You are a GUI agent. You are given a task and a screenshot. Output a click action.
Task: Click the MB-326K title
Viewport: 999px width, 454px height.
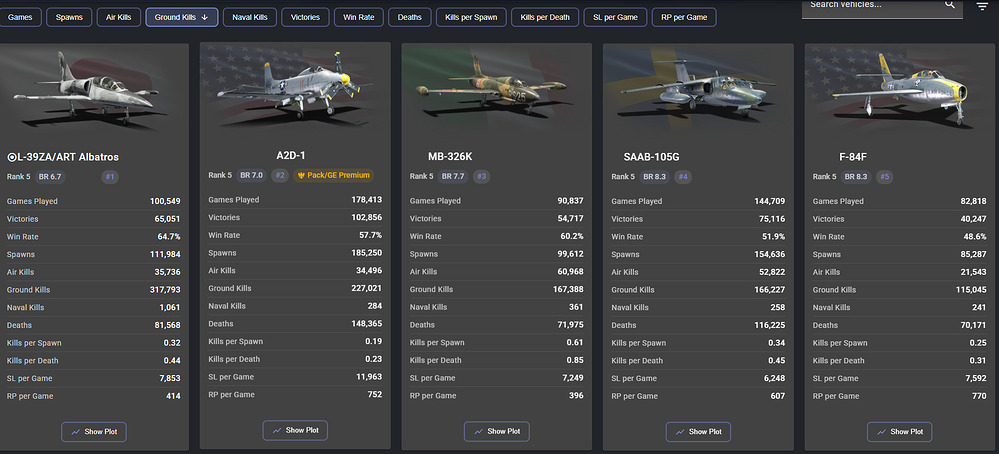[x=450, y=157]
